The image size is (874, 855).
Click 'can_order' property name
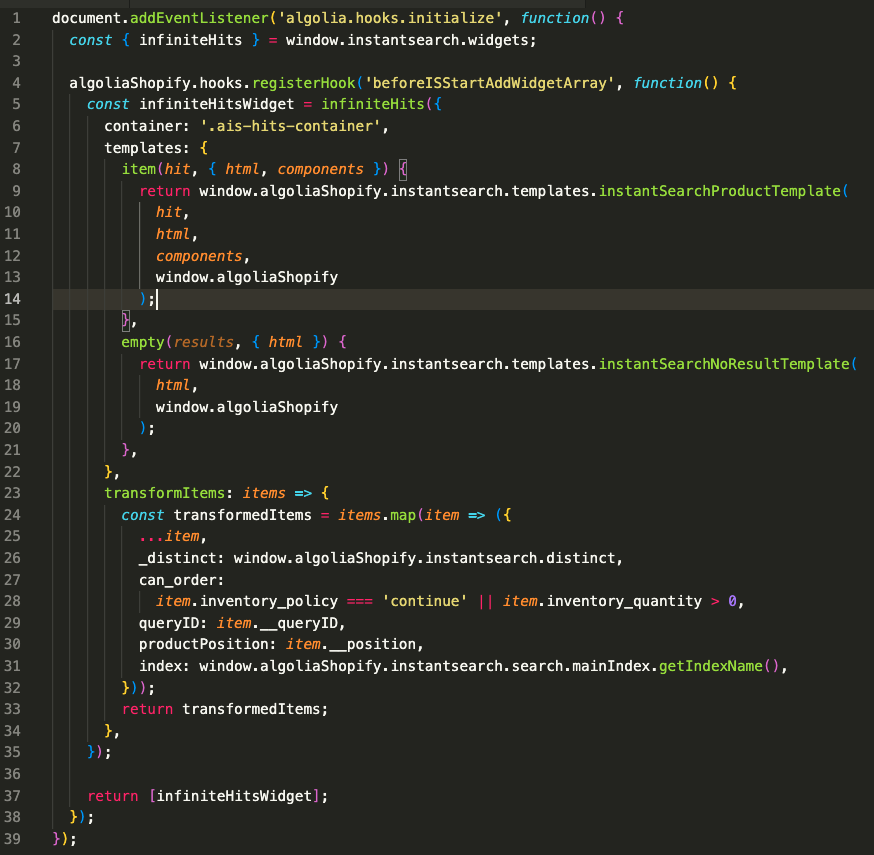pyautogui.click(x=180, y=579)
